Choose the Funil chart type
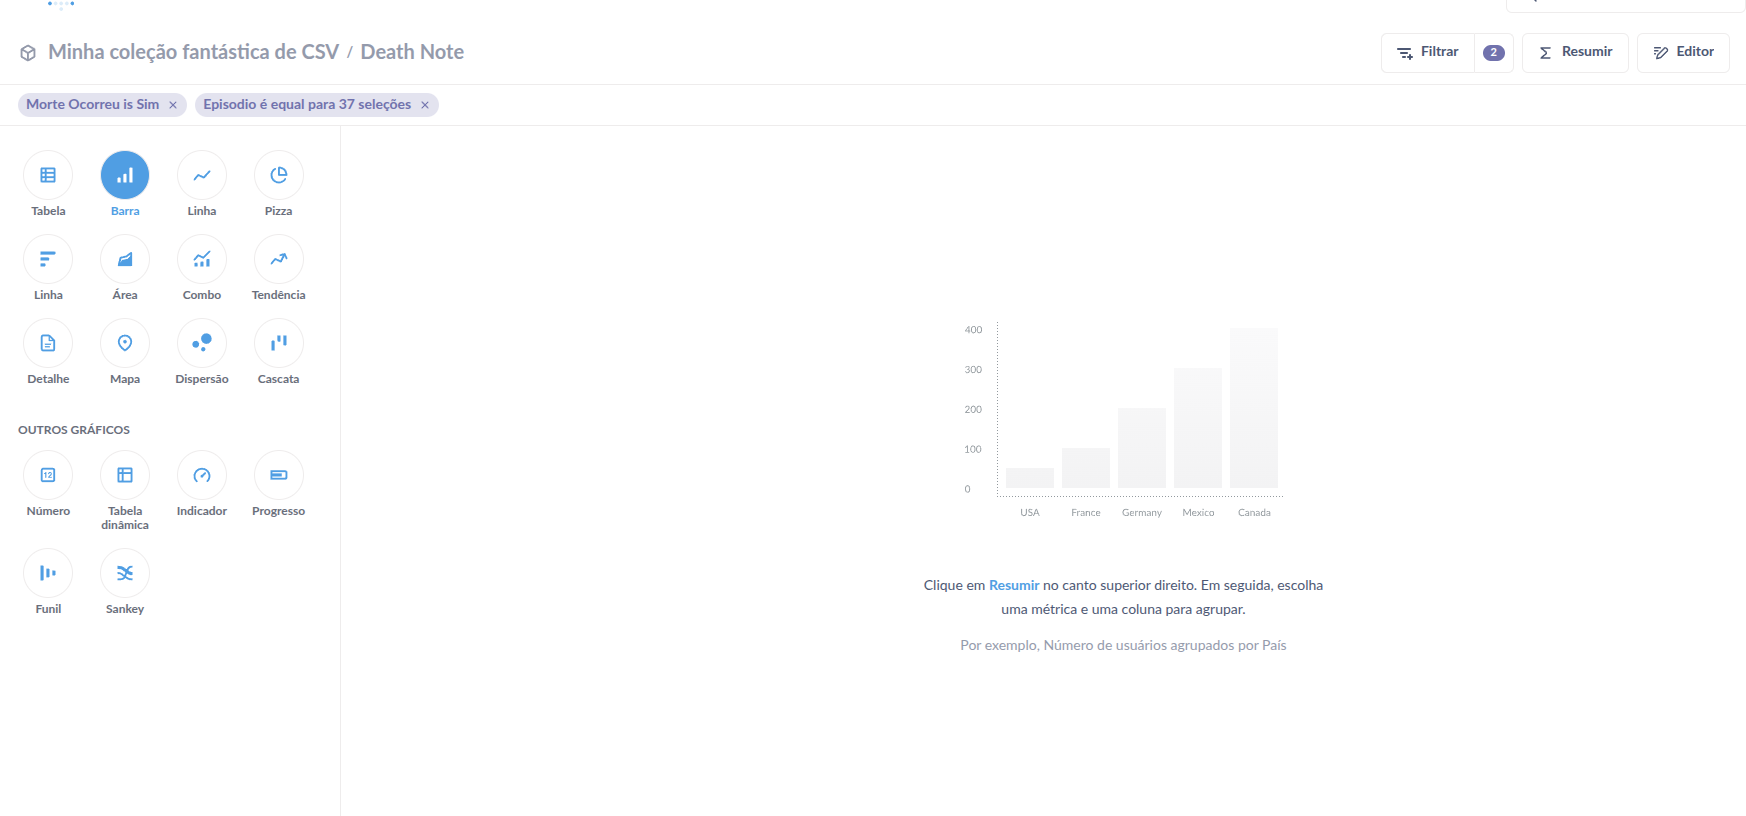 click(48, 574)
